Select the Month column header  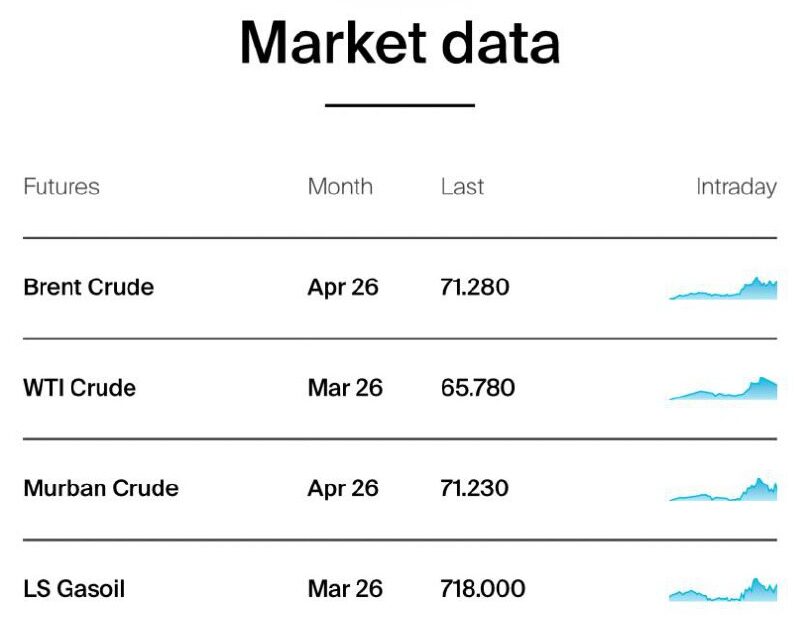coord(340,187)
